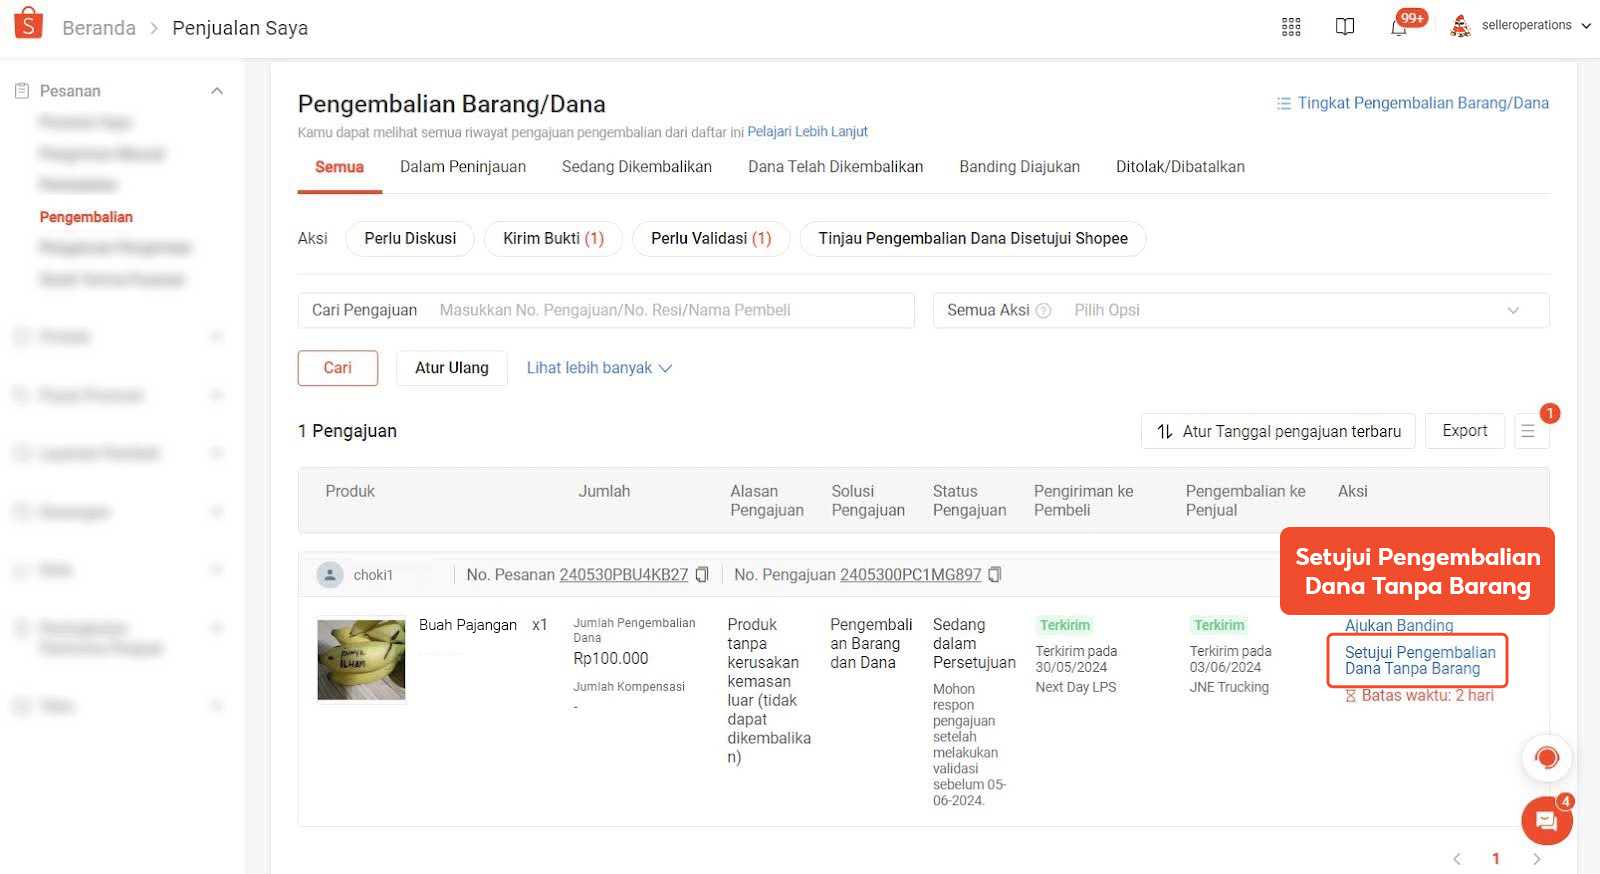The image size is (1600, 874).
Task: Expand the Lihat lebih banyak filters
Action: pos(599,368)
